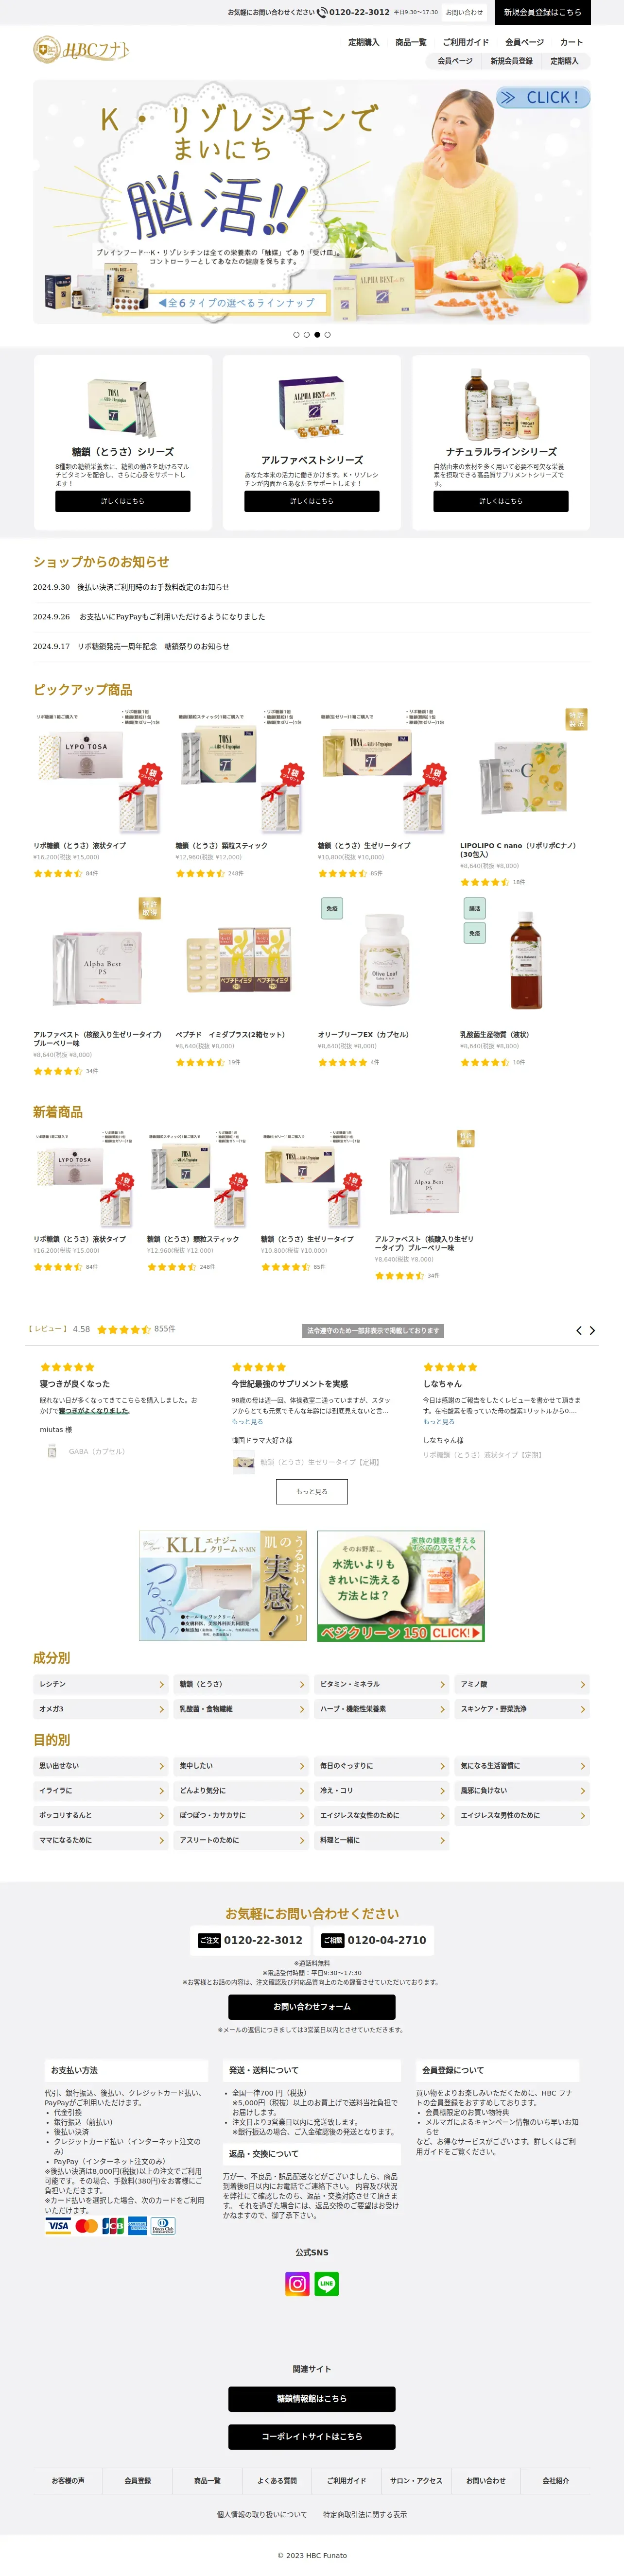Click the CLICK! arrow badge on banner

click(x=543, y=97)
